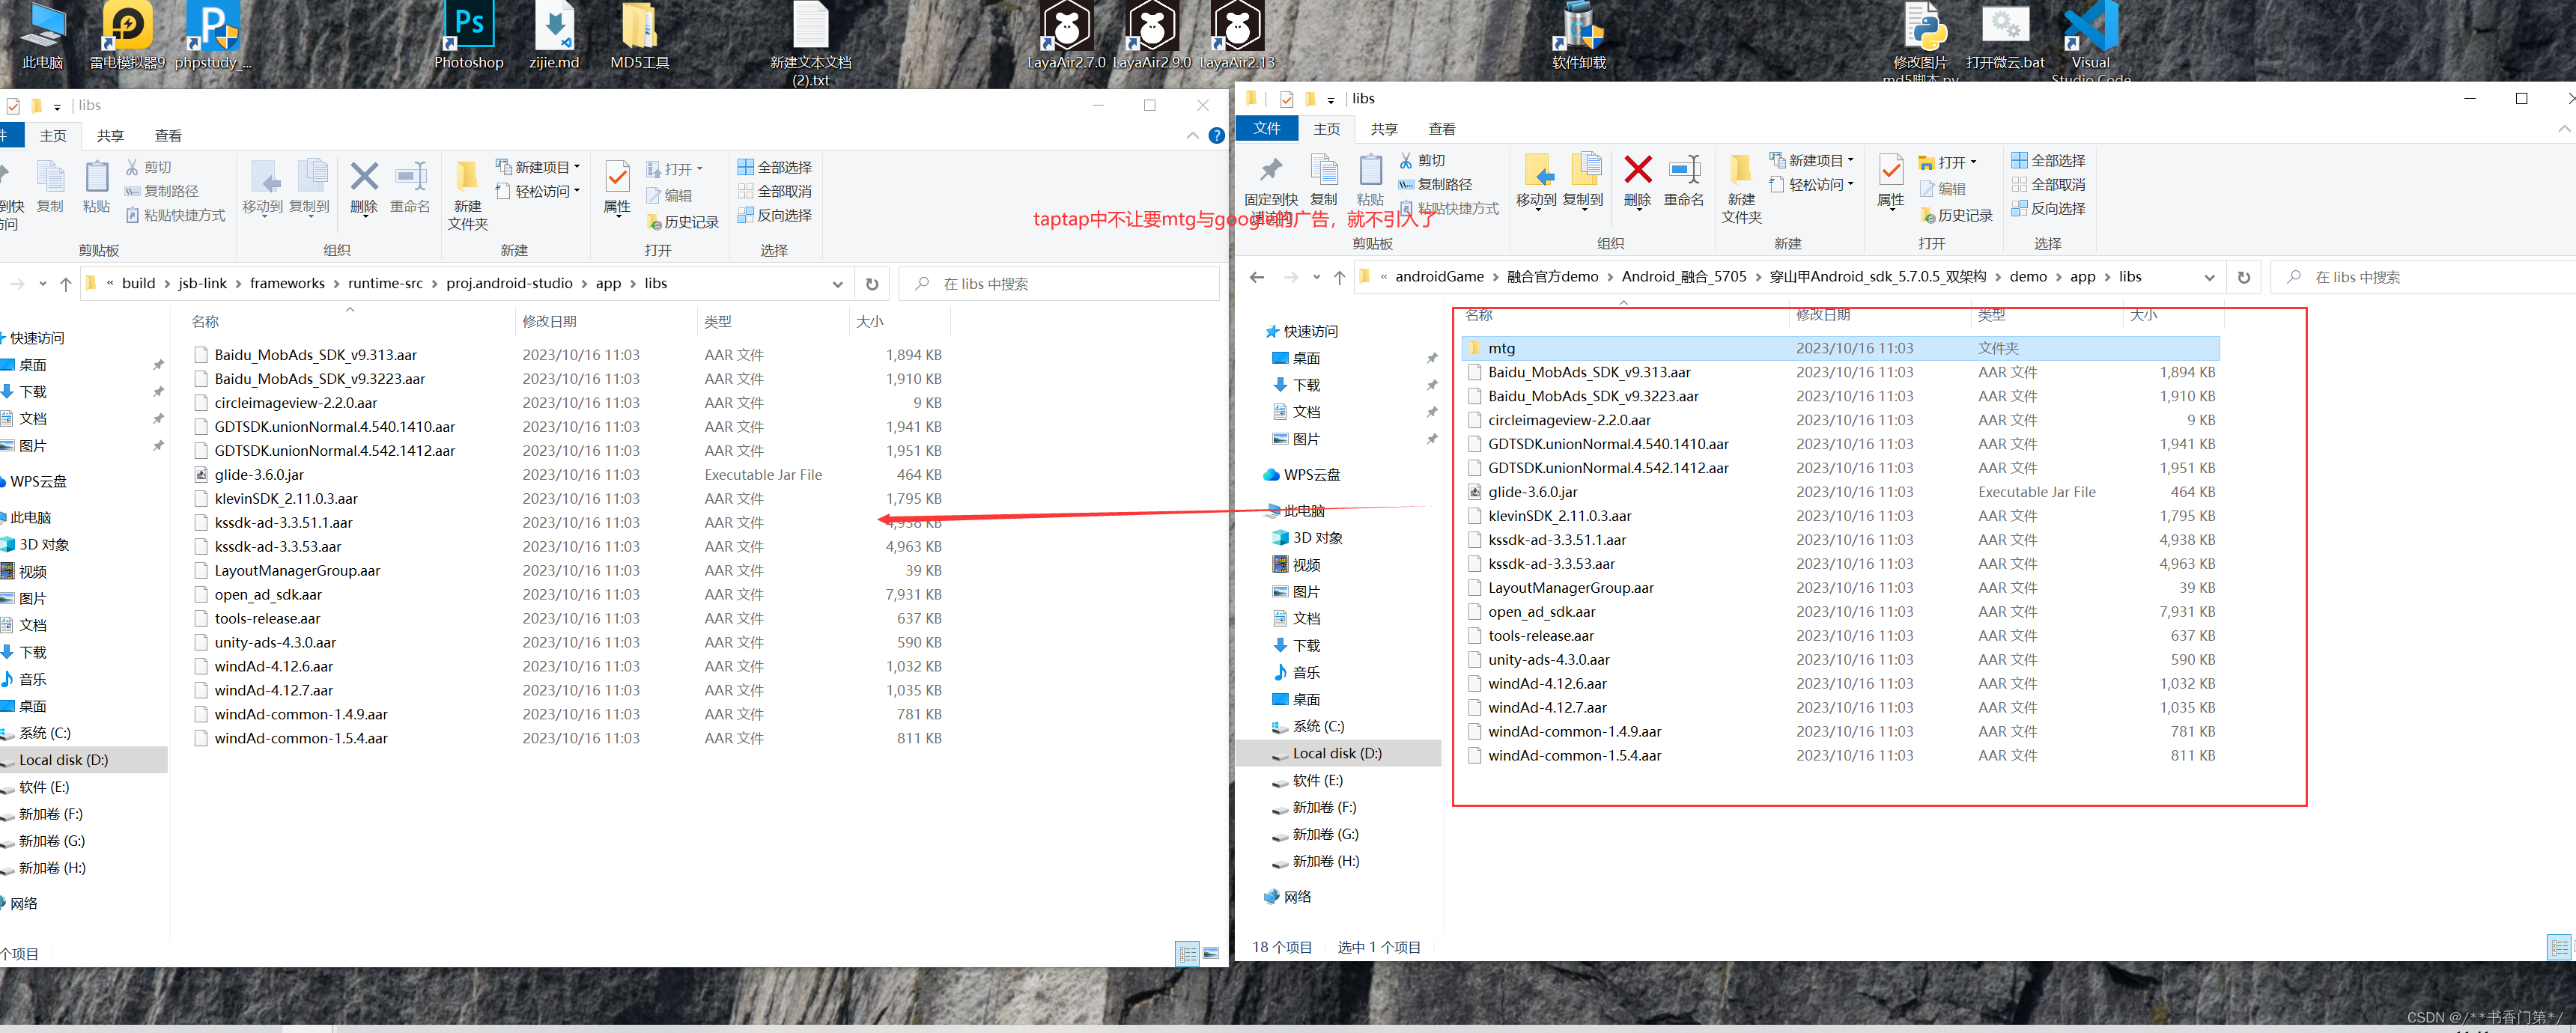Screen dimensions: 2576x1033
Task: Click Select None in right window ribbon
Action: pyautogui.click(x=2048, y=184)
